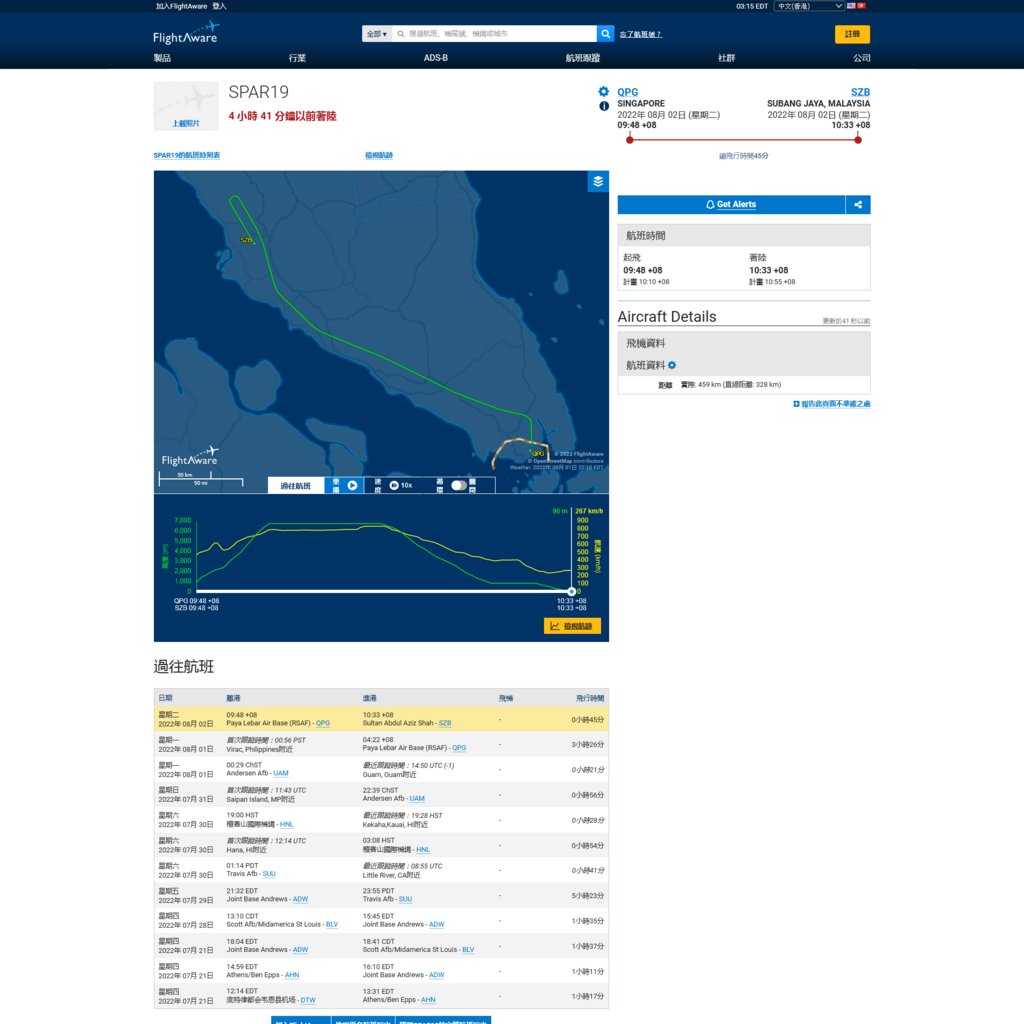
Task: Click the 登入 login link
Action: [x=219, y=6]
